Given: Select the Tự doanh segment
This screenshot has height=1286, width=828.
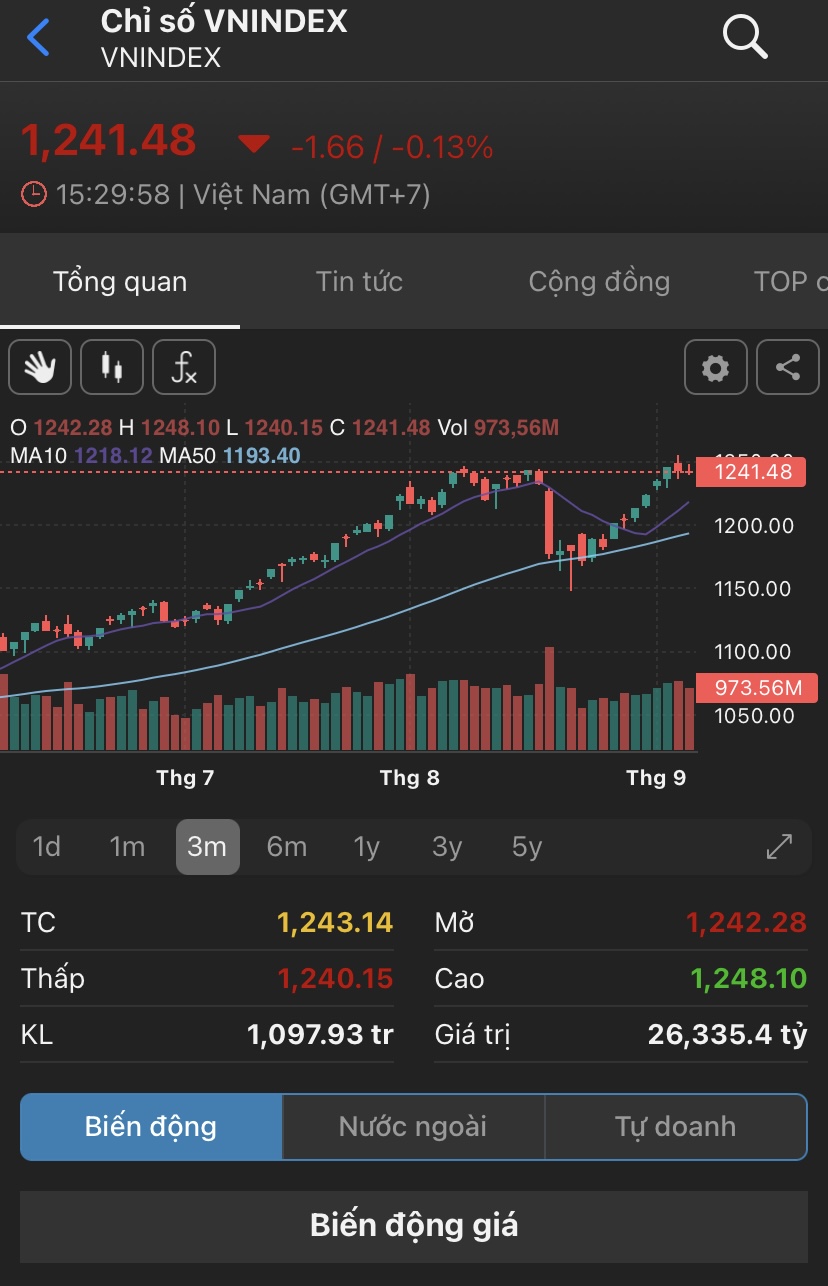Looking at the screenshot, I should coord(675,1127).
